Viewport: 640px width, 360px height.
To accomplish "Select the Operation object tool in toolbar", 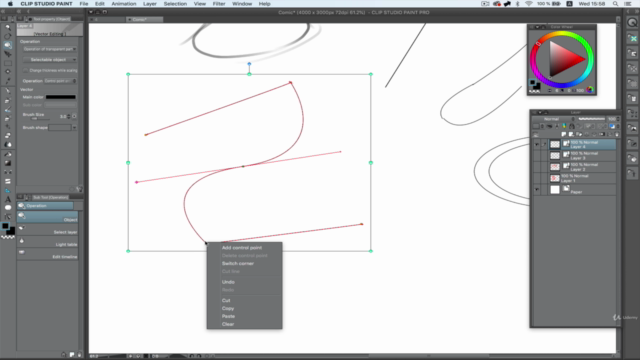I will point(8,45).
